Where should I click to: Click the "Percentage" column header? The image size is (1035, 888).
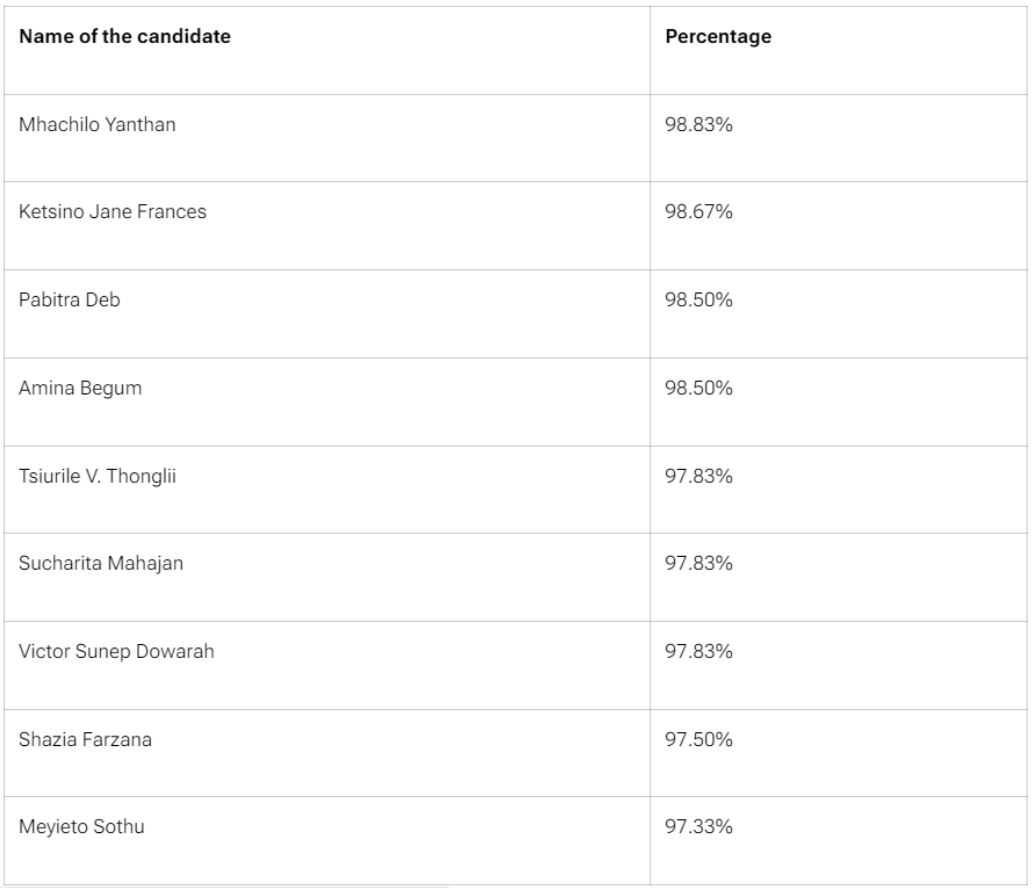718,37
